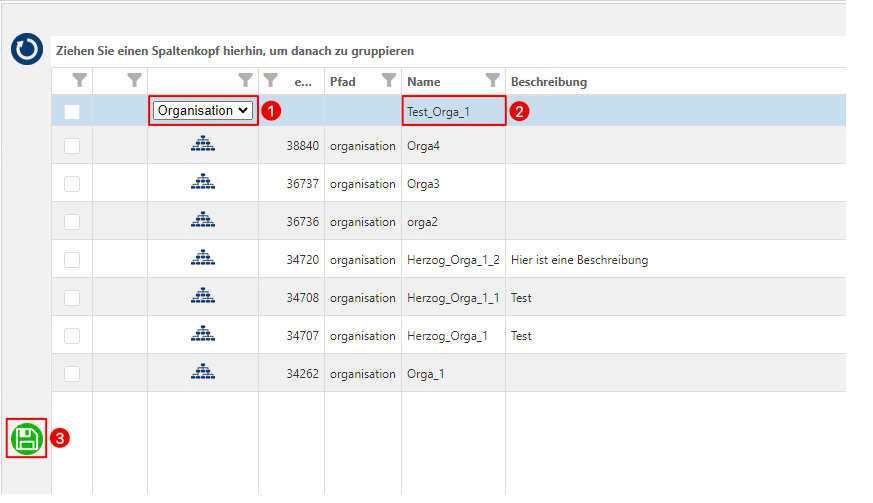Click the 'Hier ist eine Beschreibung' cell
This screenshot has width=873, height=503.
coord(580,260)
